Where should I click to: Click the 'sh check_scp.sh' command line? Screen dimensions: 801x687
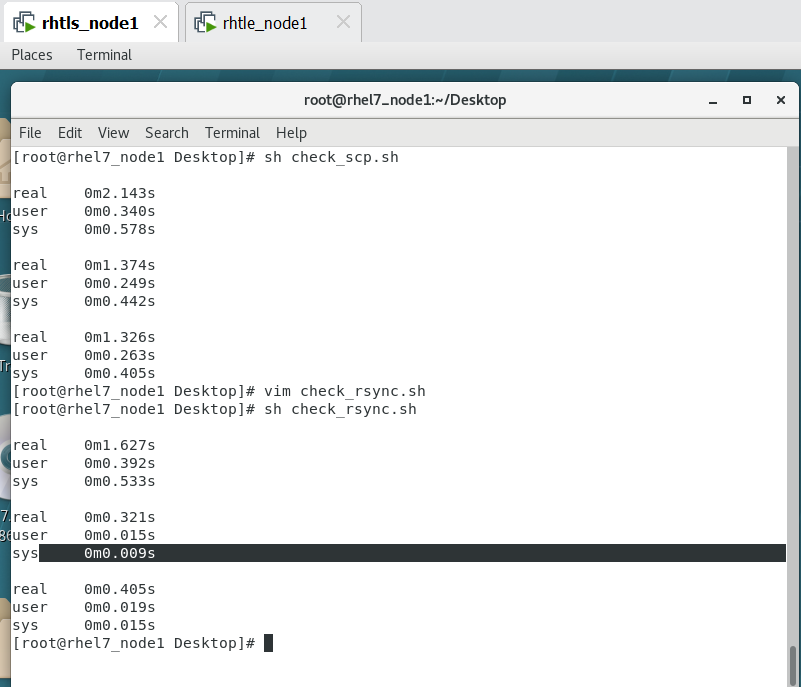click(x=331, y=157)
